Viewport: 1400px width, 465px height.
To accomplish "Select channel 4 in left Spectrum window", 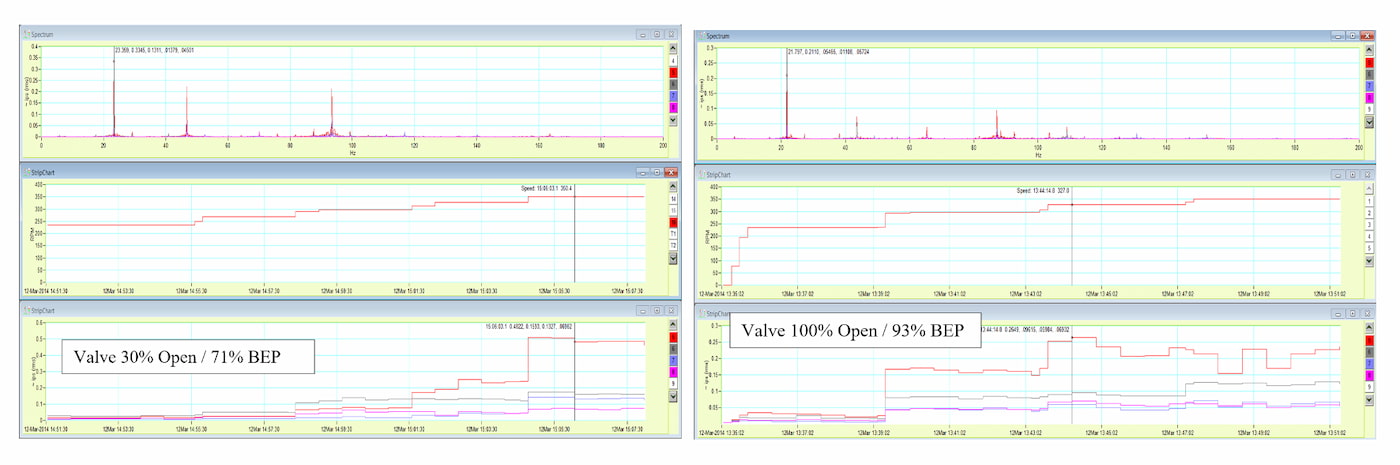I will (x=673, y=62).
